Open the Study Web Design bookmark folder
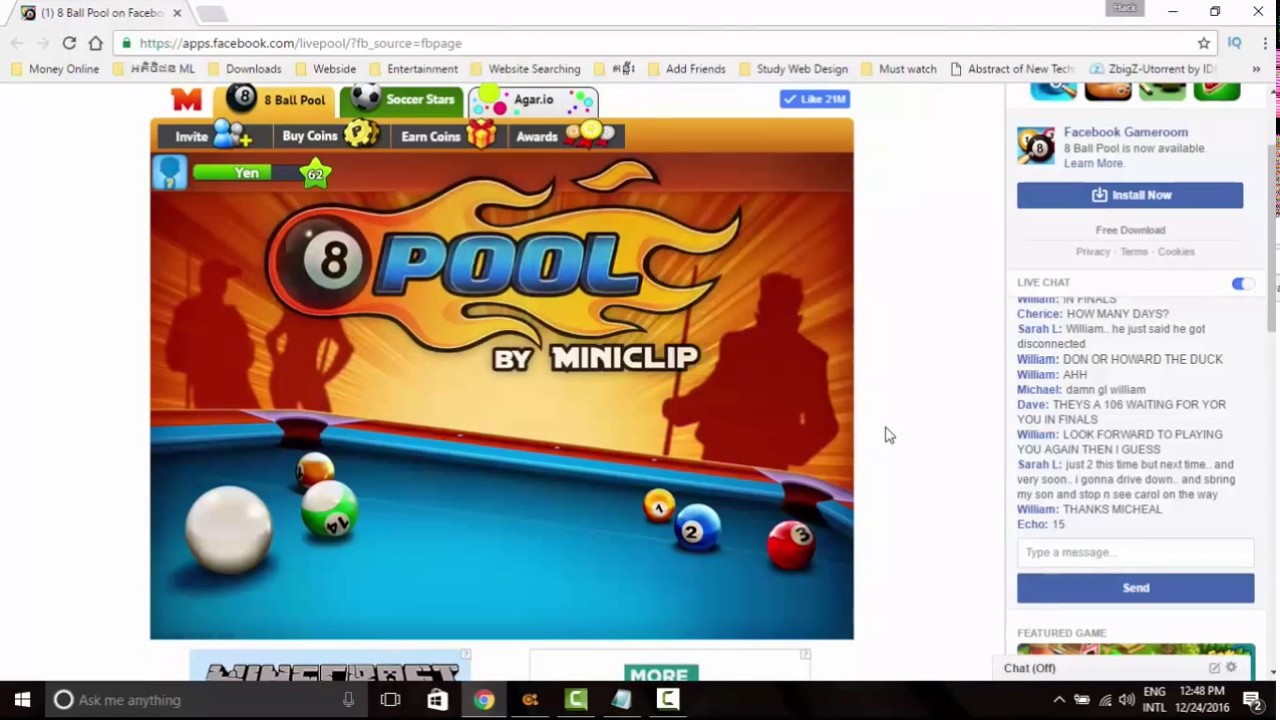This screenshot has height=720, width=1280. click(792, 69)
